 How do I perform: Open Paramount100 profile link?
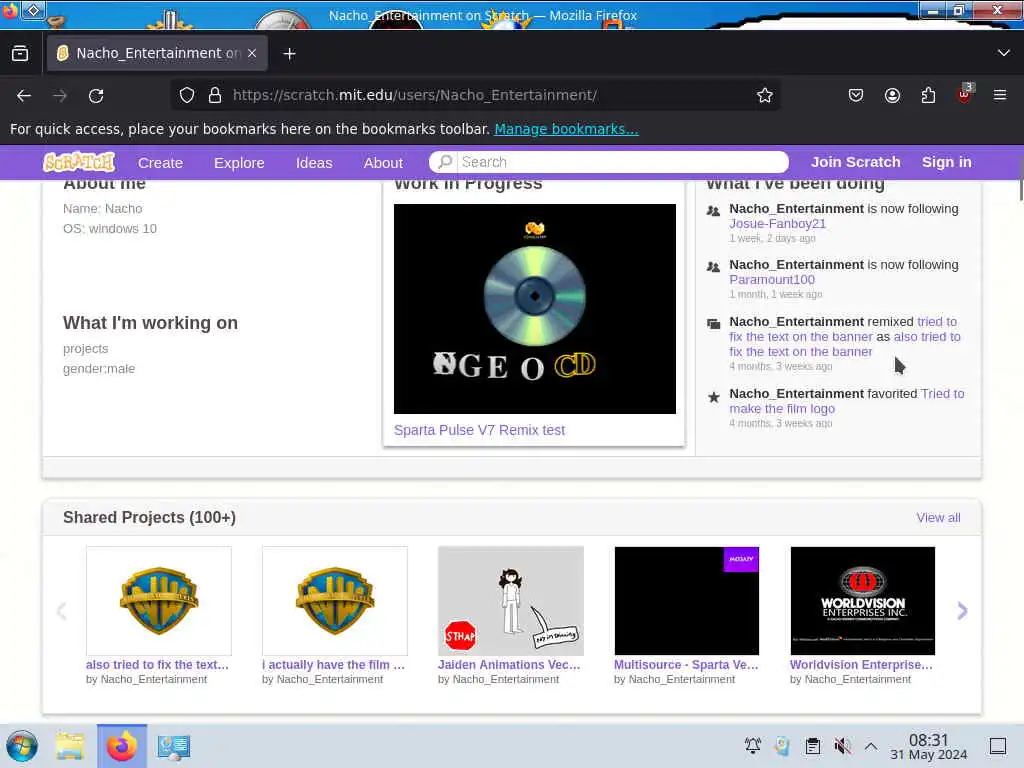pyautogui.click(x=772, y=280)
